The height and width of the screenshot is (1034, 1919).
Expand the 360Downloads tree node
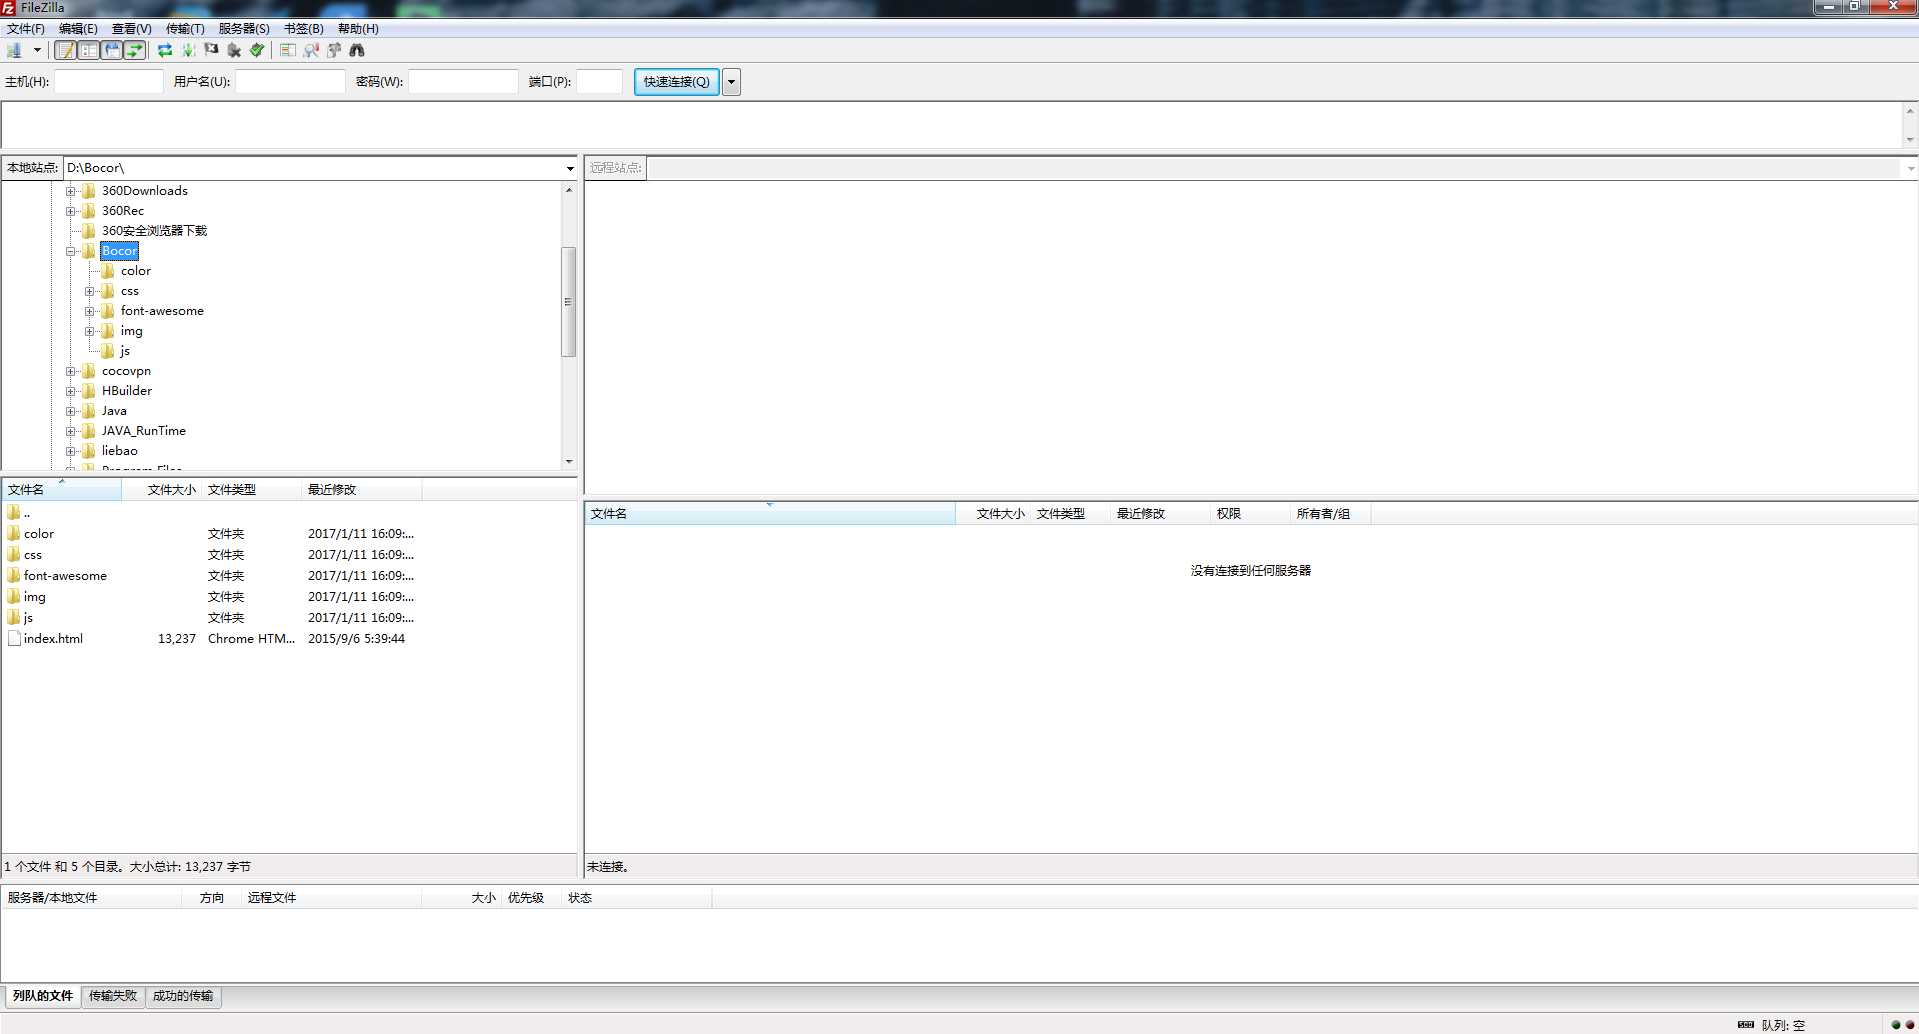pyautogui.click(x=71, y=191)
